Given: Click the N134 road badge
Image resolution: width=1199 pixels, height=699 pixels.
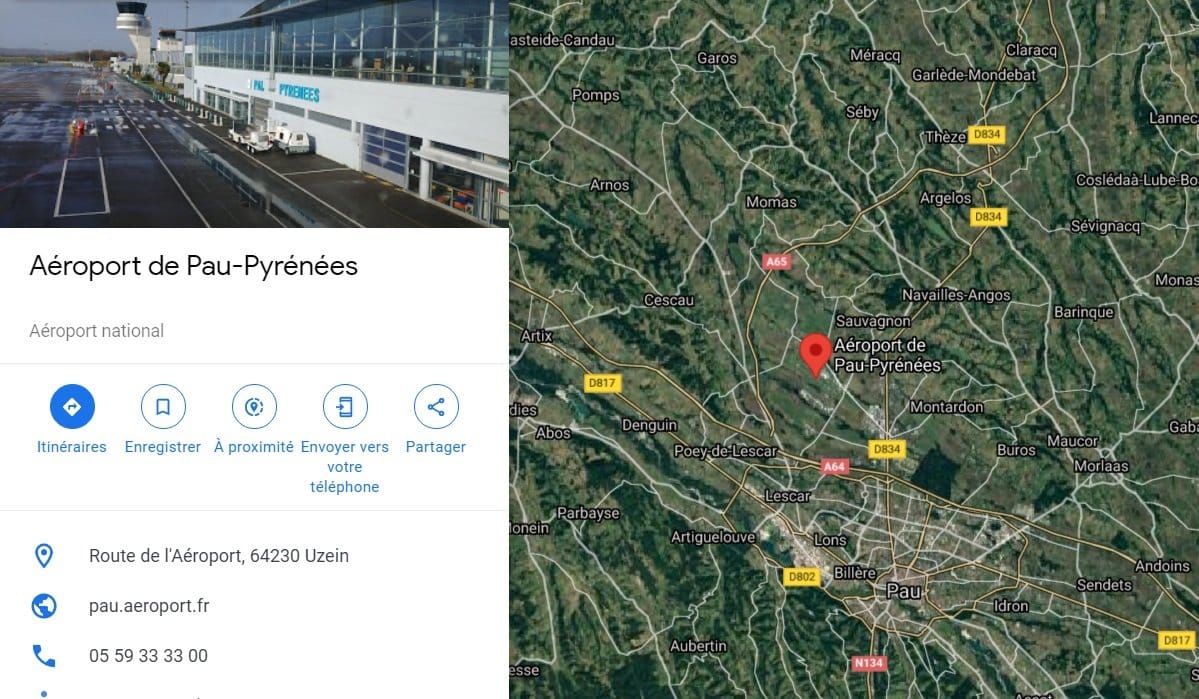Looking at the screenshot, I should click(x=869, y=662).
